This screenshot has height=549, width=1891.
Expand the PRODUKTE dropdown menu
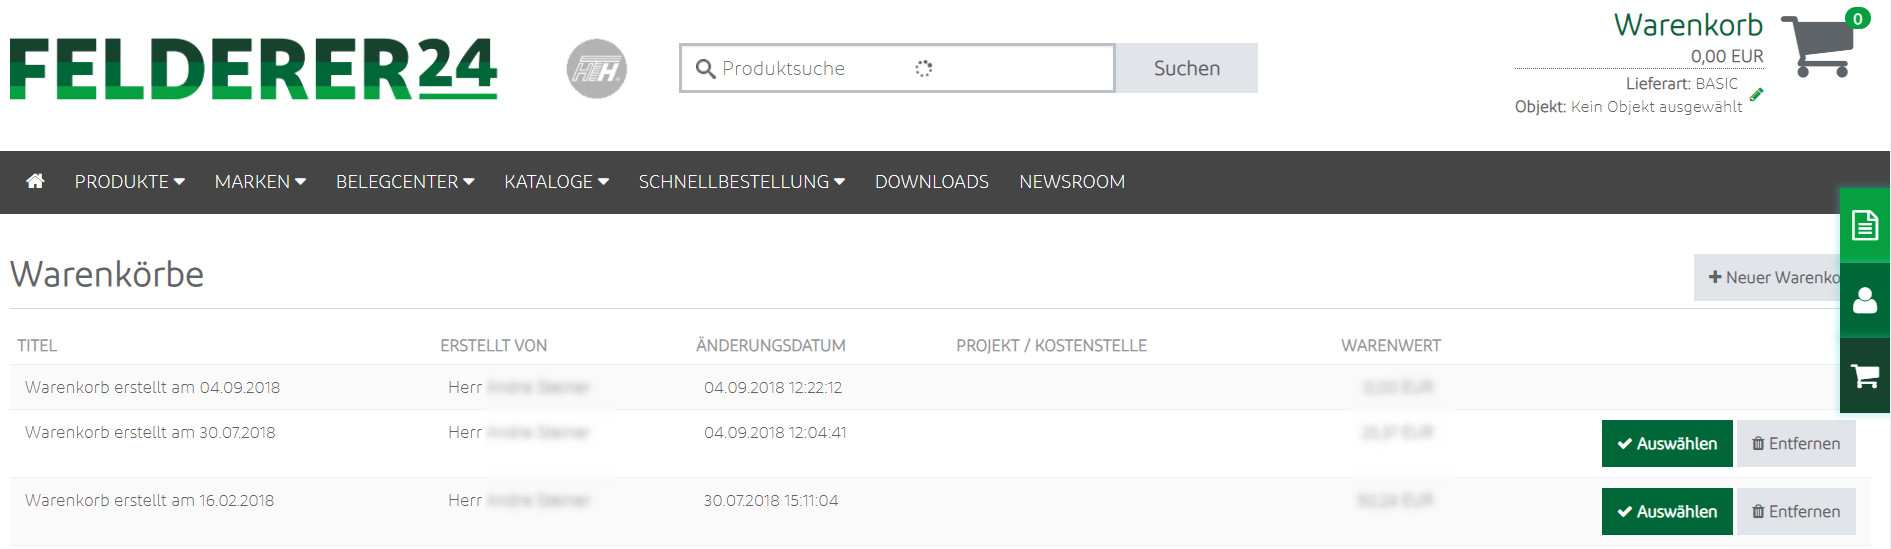(129, 182)
